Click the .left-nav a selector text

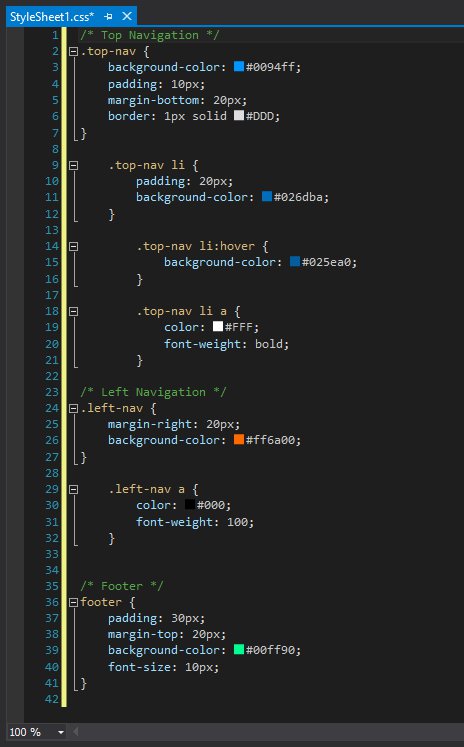click(146, 489)
